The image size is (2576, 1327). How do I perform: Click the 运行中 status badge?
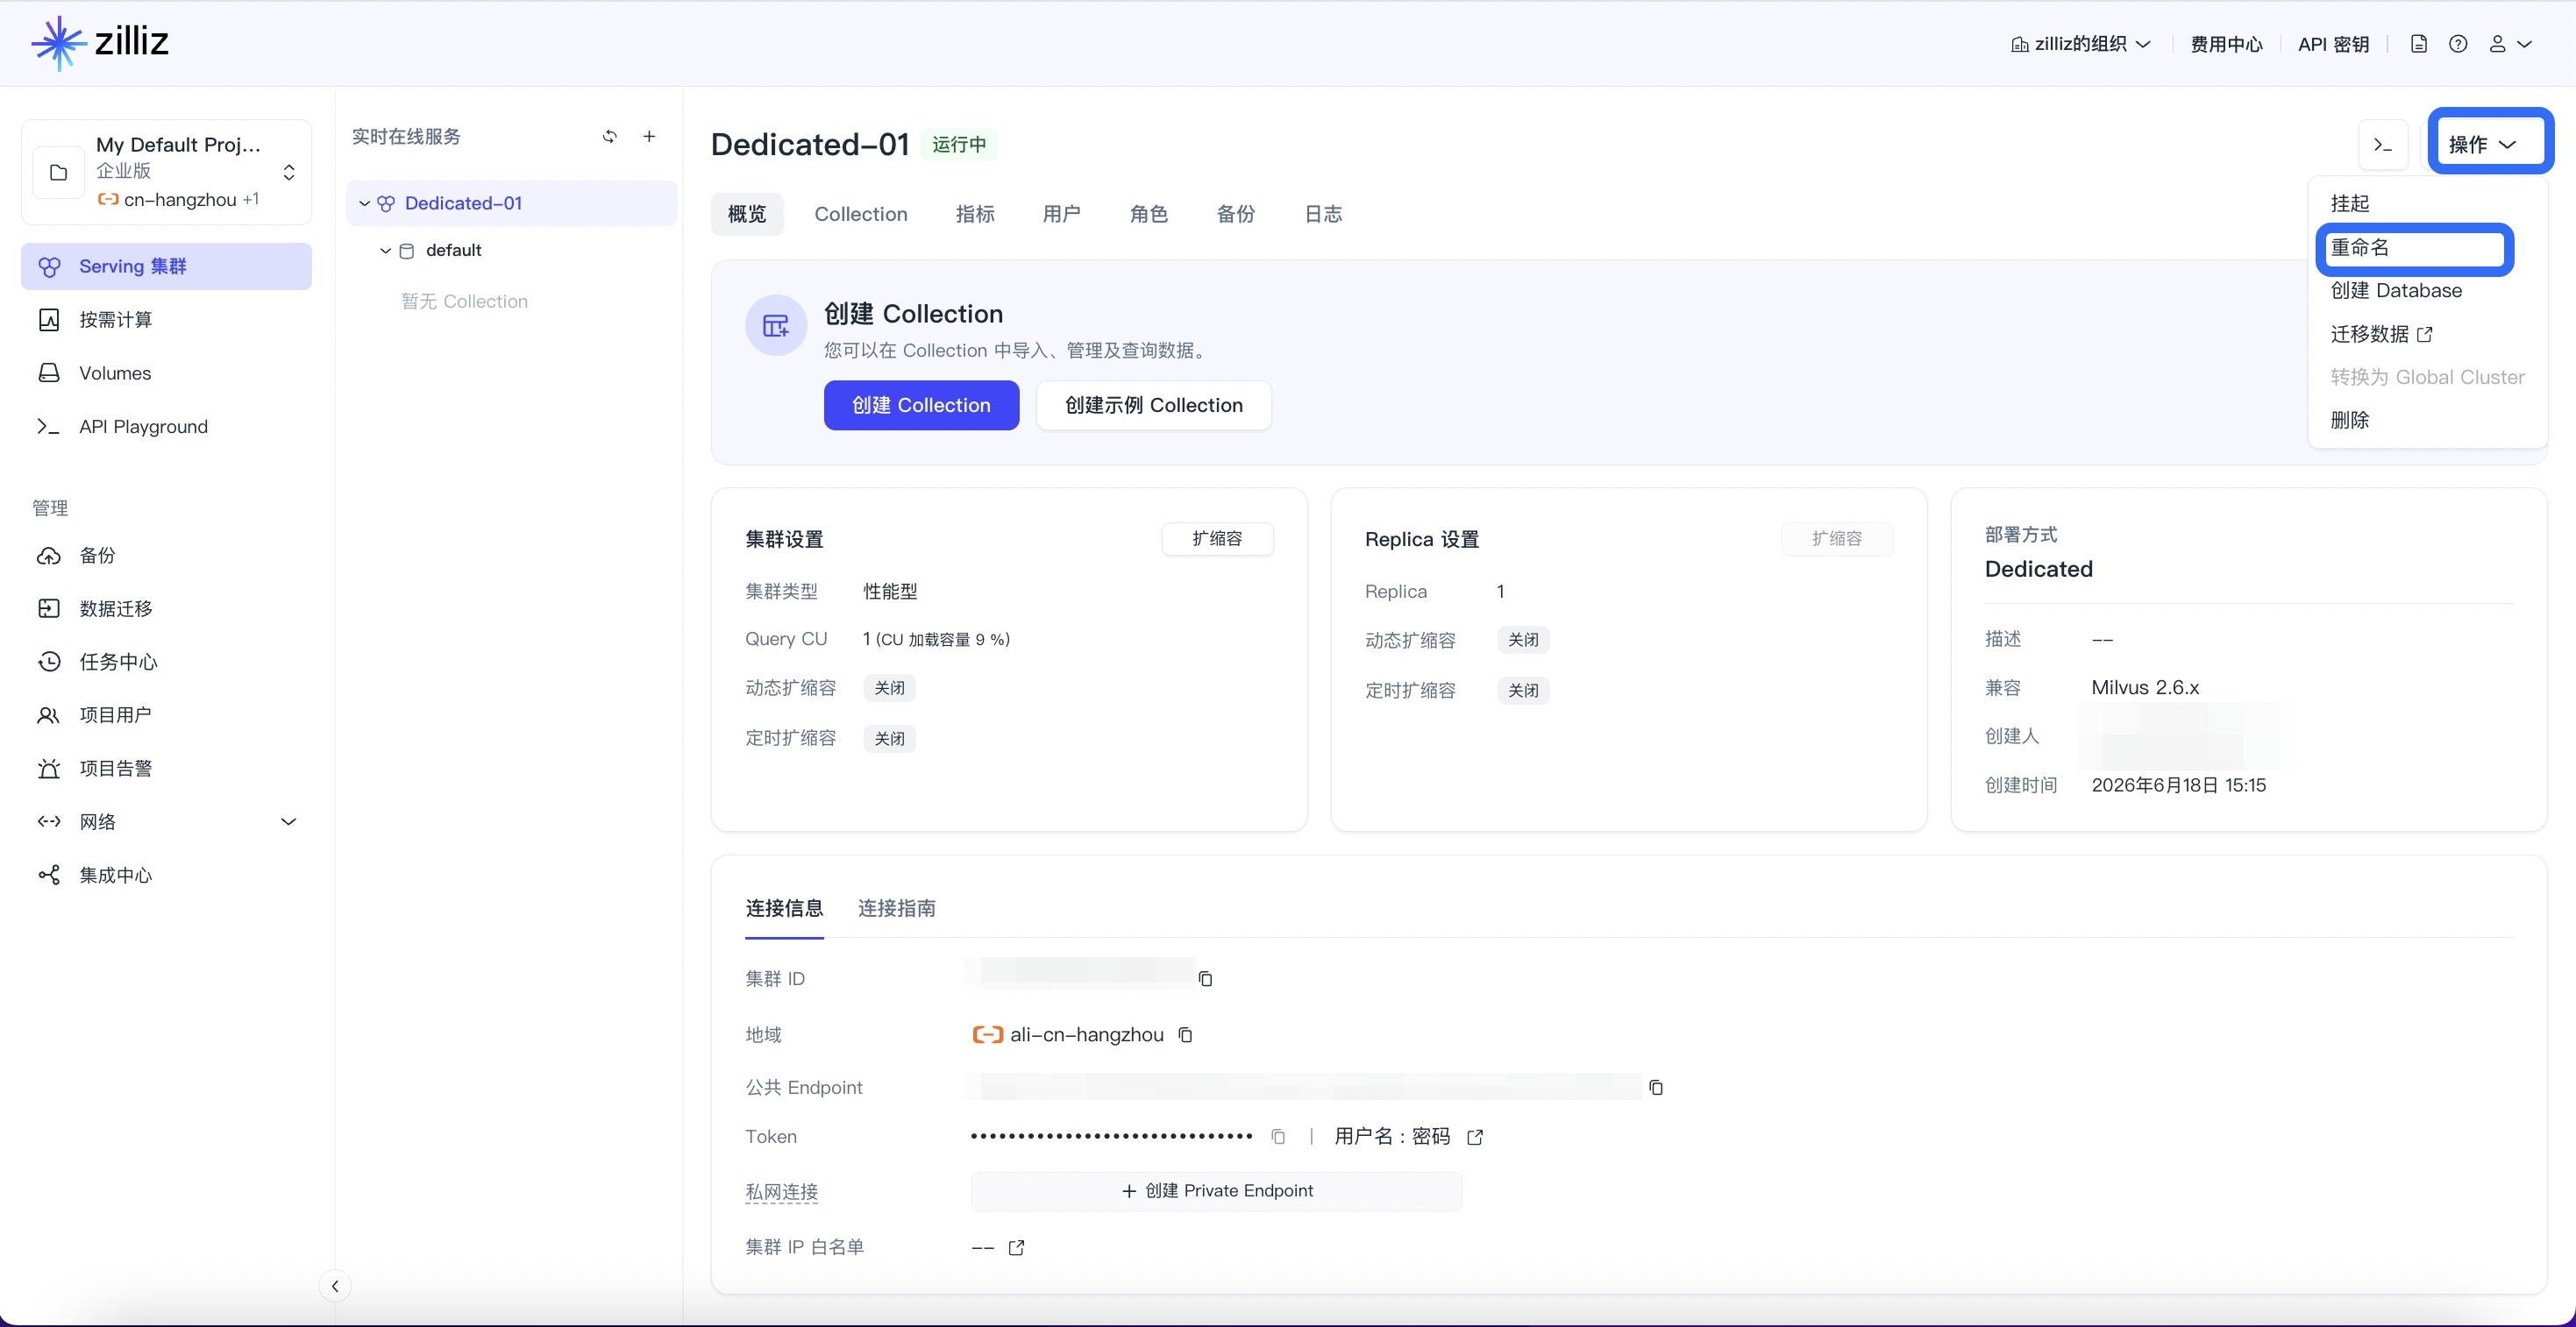point(959,144)
